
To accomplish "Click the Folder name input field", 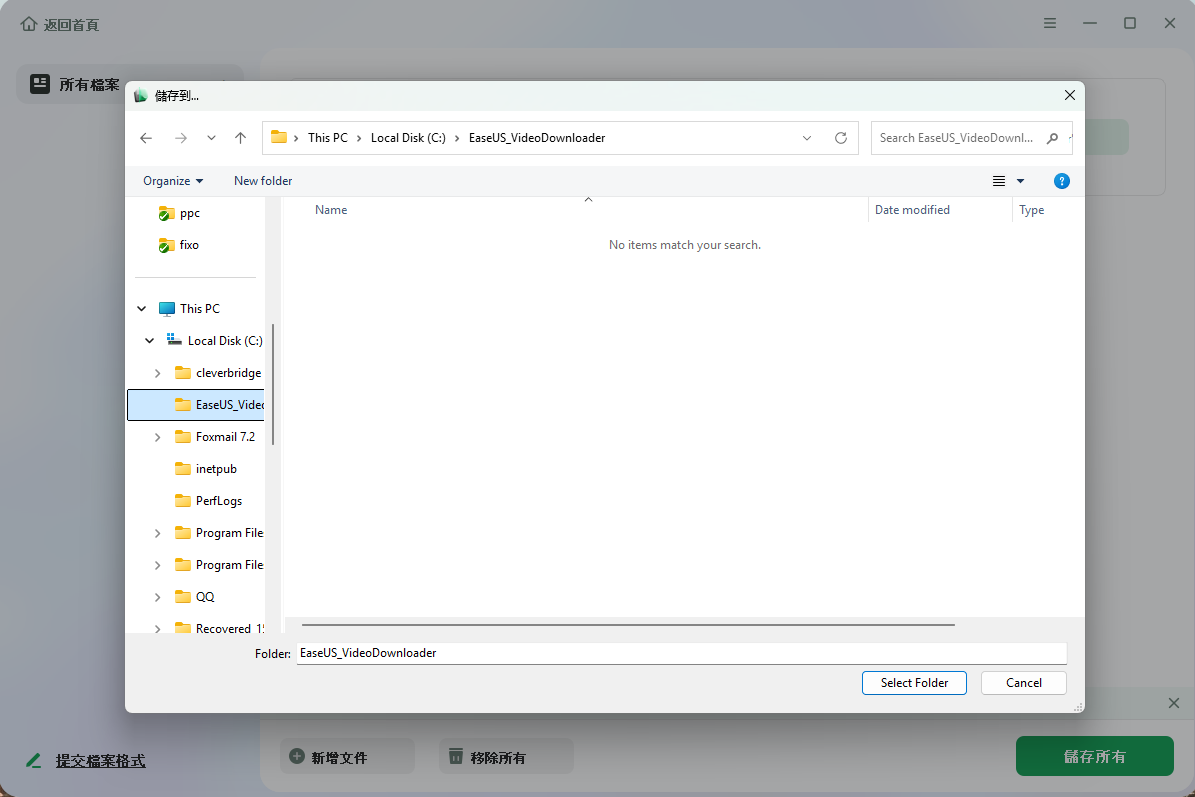I will coord(680,653).
